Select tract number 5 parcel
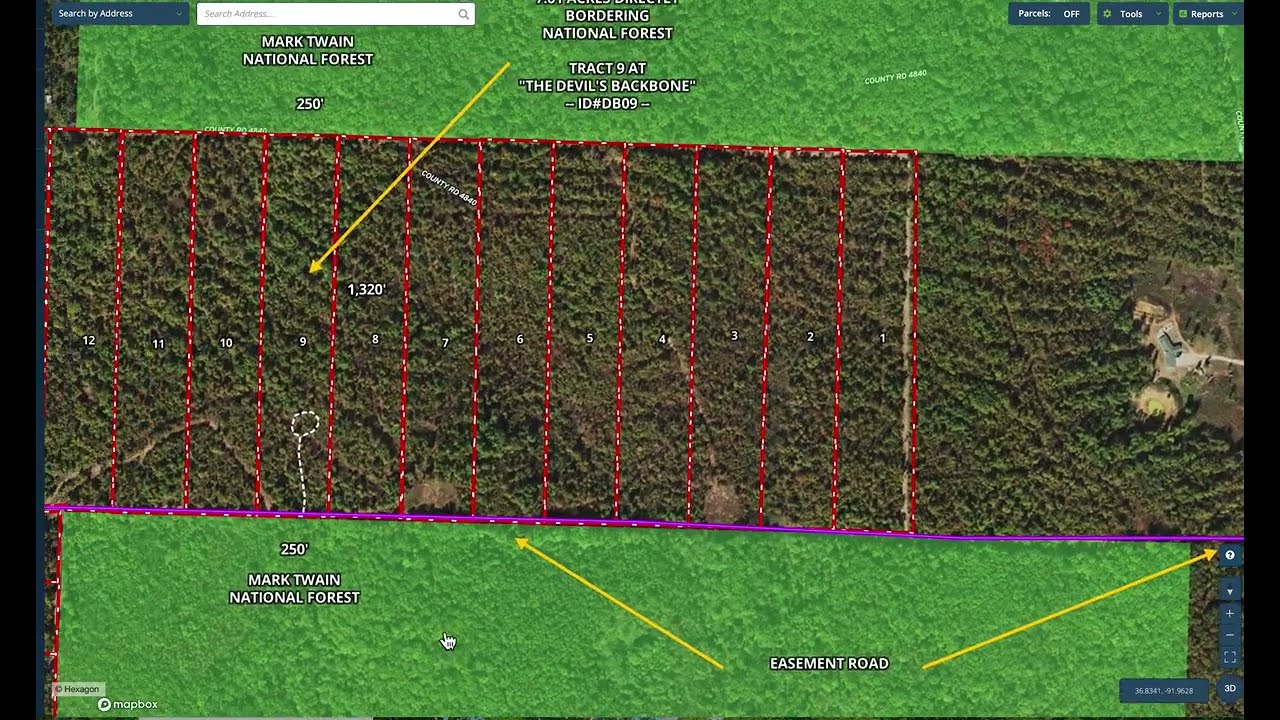Image resolution: width=1280 pixels, height=720 pixels. point(590,338)
